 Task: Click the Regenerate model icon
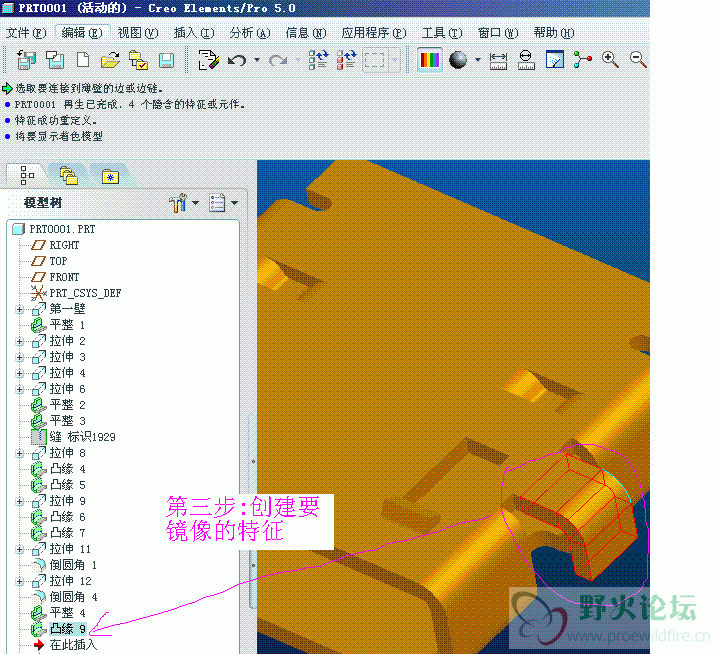tap(318, 60)
